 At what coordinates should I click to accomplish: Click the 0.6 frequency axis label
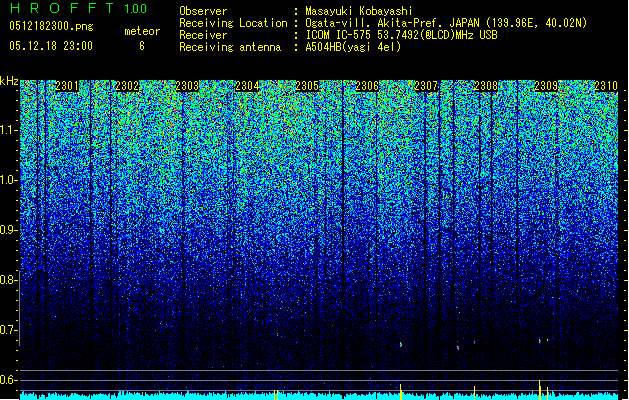click(8, 380)
